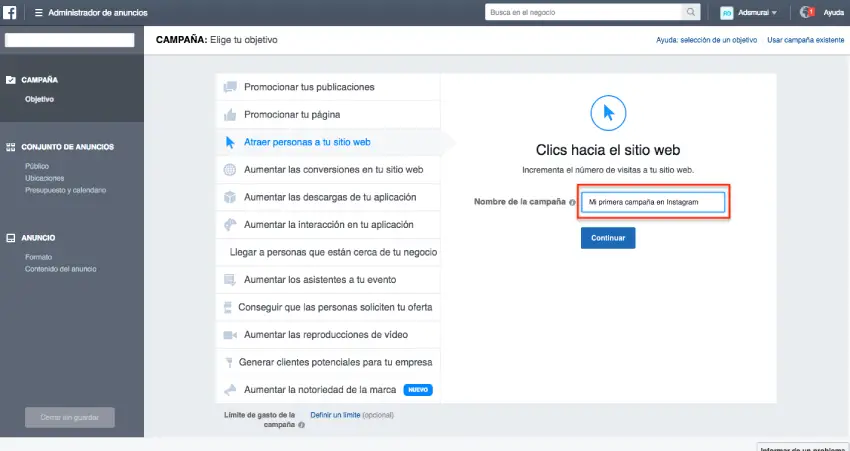Click the large circular cursor icon
Viewport: 850px width, 451px height.
click(608, 113)
